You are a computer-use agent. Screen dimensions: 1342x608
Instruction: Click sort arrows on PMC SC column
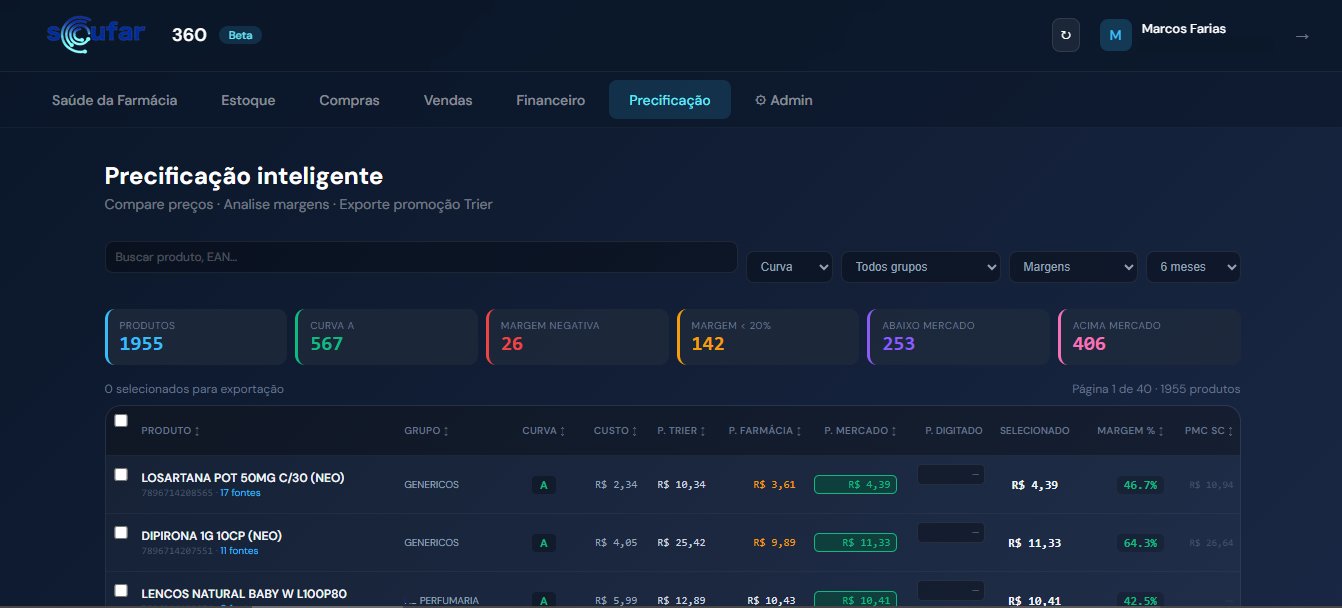pyautogui.click(x=1231, y=431)
